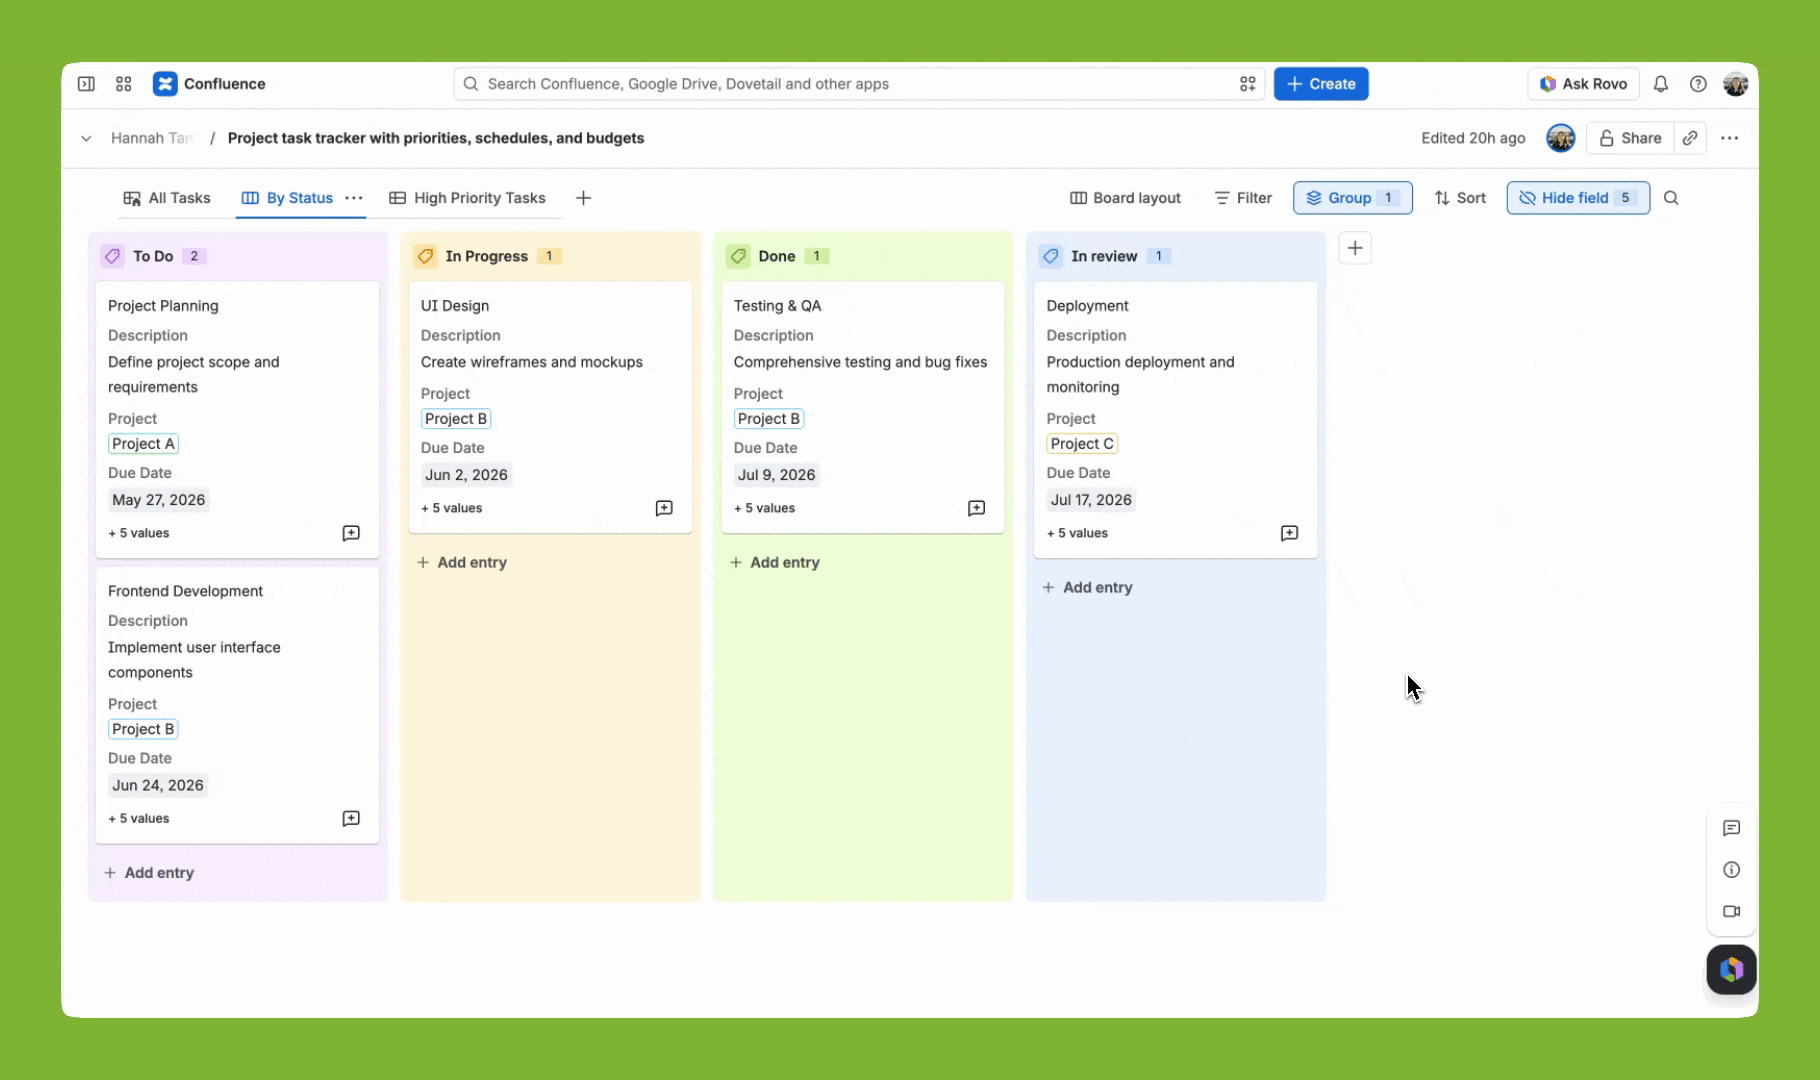Copy the page link icon
The width and height of the screenshot is (1820, 1080).
[x=1690, y=138]
